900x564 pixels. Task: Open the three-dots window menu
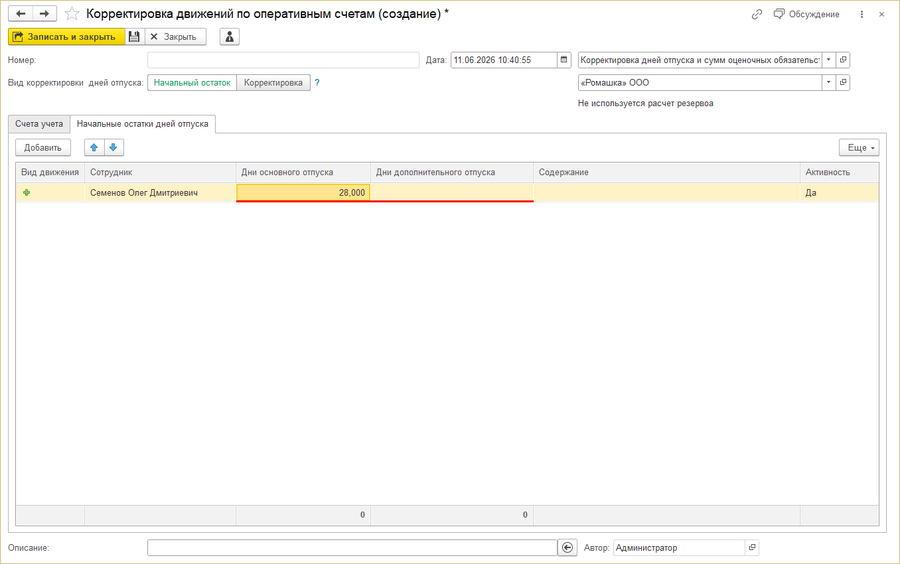tap(862, 14)
